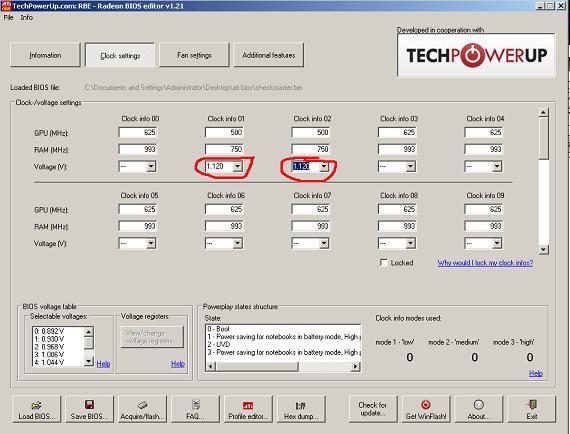
Task: Open the FAQ document
Action: pyautogui.click(x=196, y=409)
